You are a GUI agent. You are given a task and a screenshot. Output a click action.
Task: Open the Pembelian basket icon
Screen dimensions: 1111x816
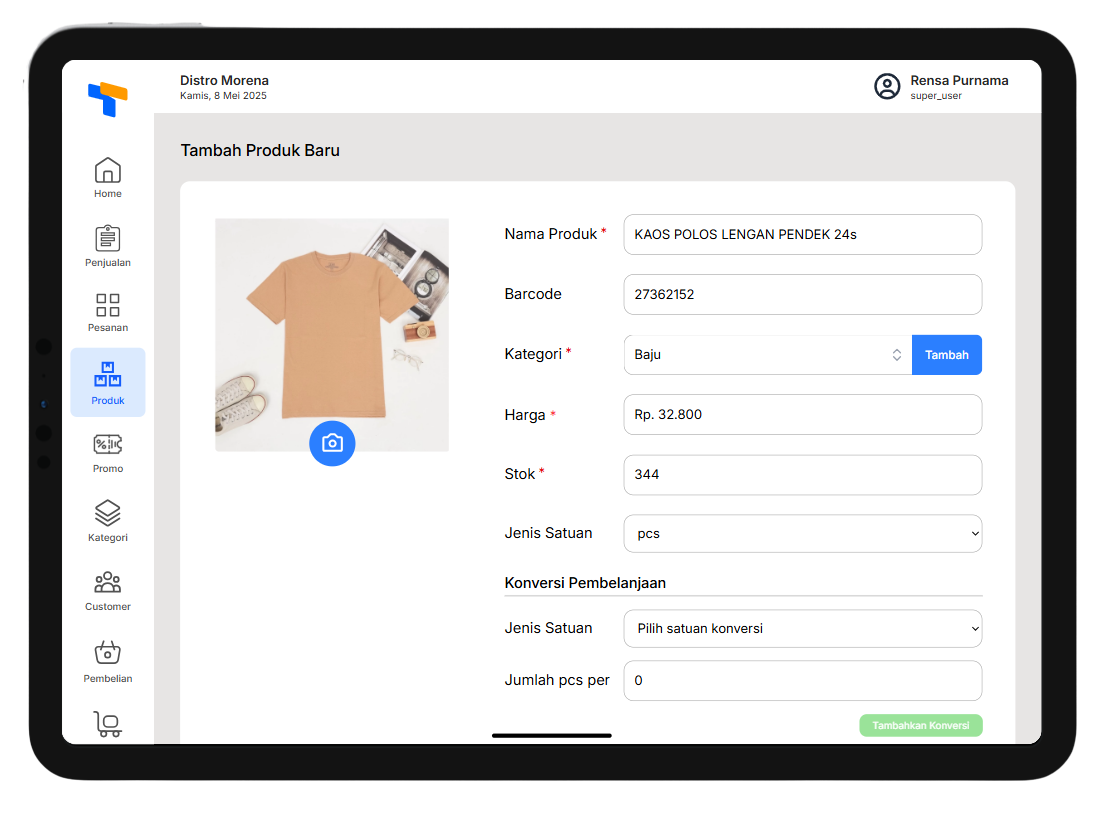point(107,653)
